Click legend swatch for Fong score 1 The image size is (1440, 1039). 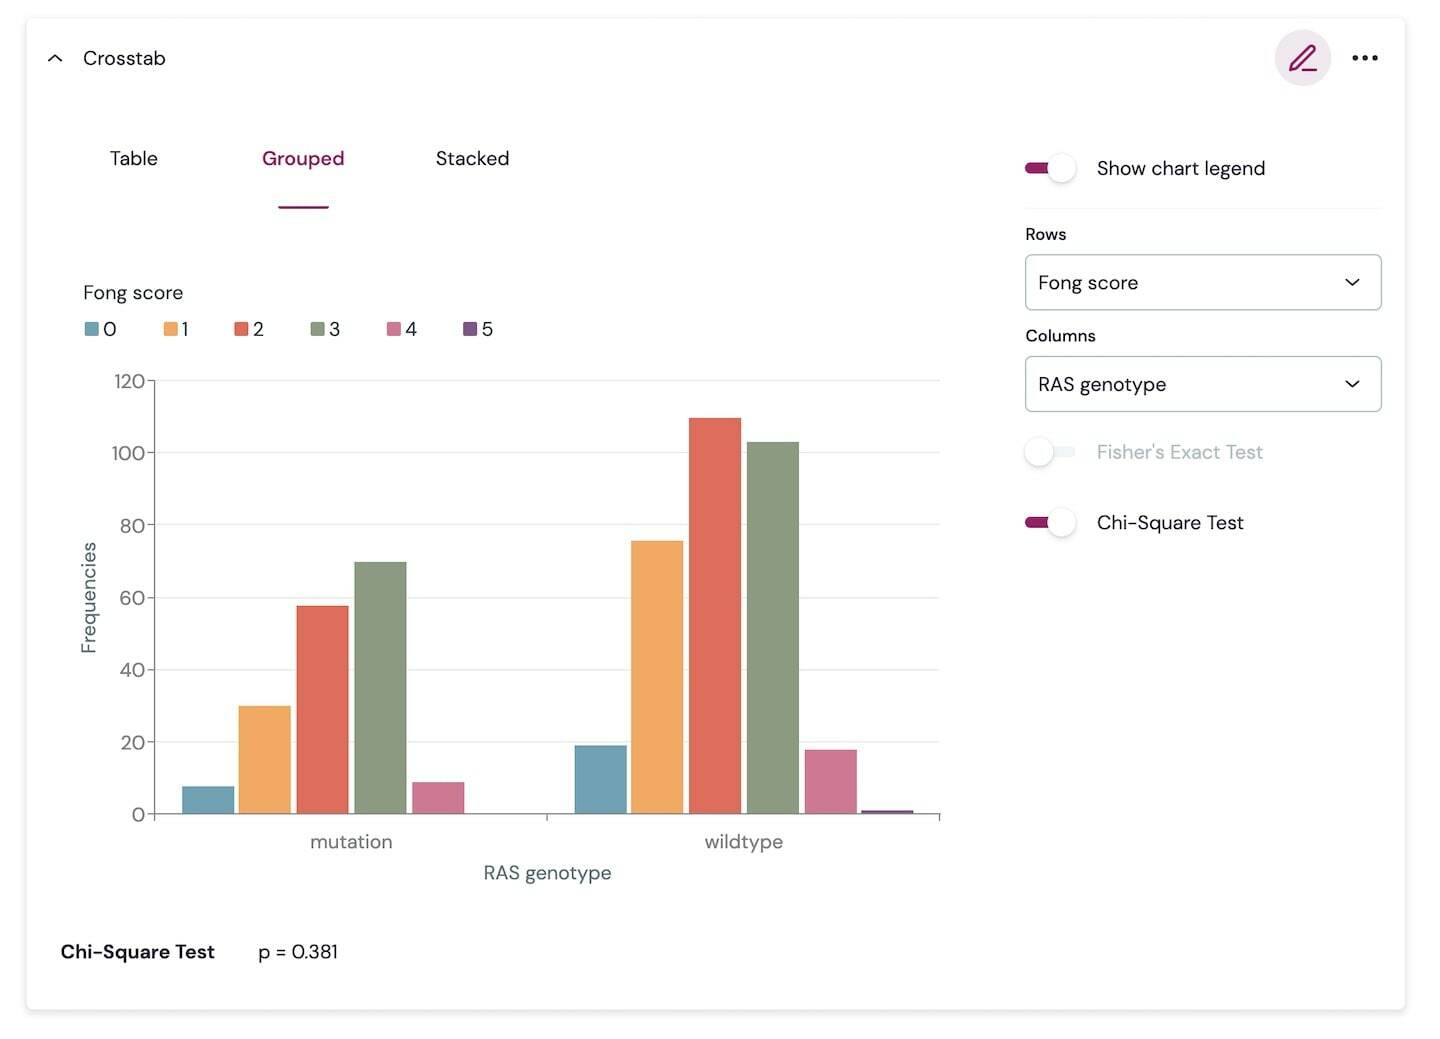coord(170,329)
